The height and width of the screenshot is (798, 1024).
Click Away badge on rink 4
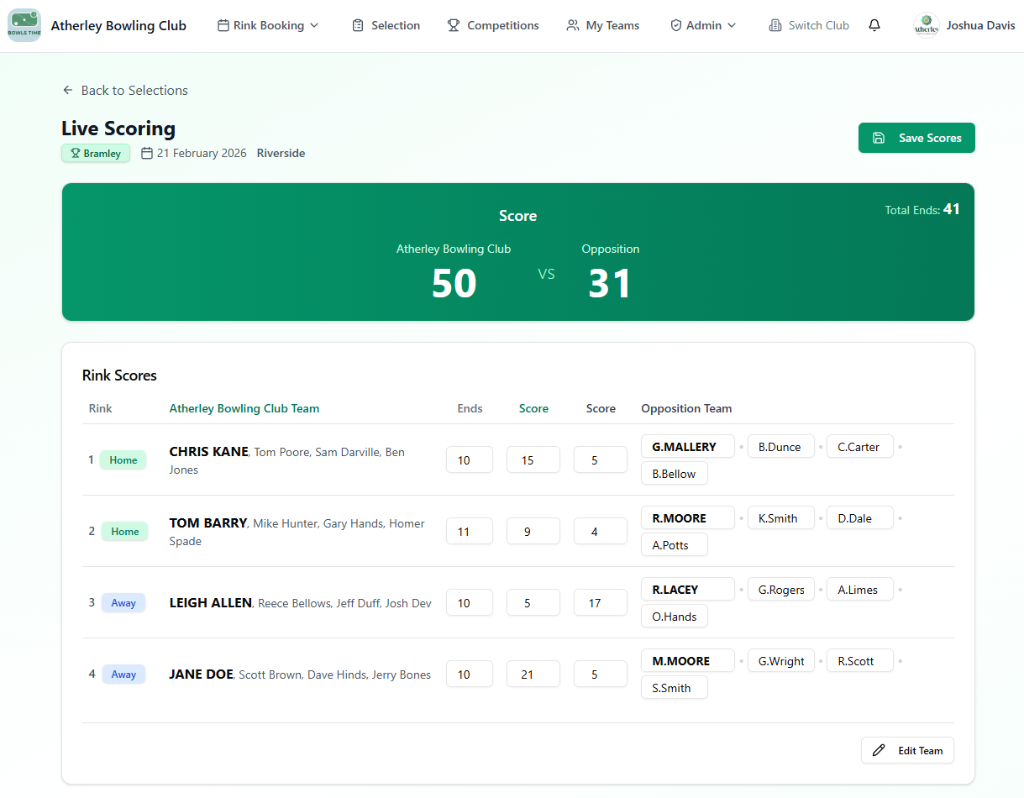click(x=123, y=674)
